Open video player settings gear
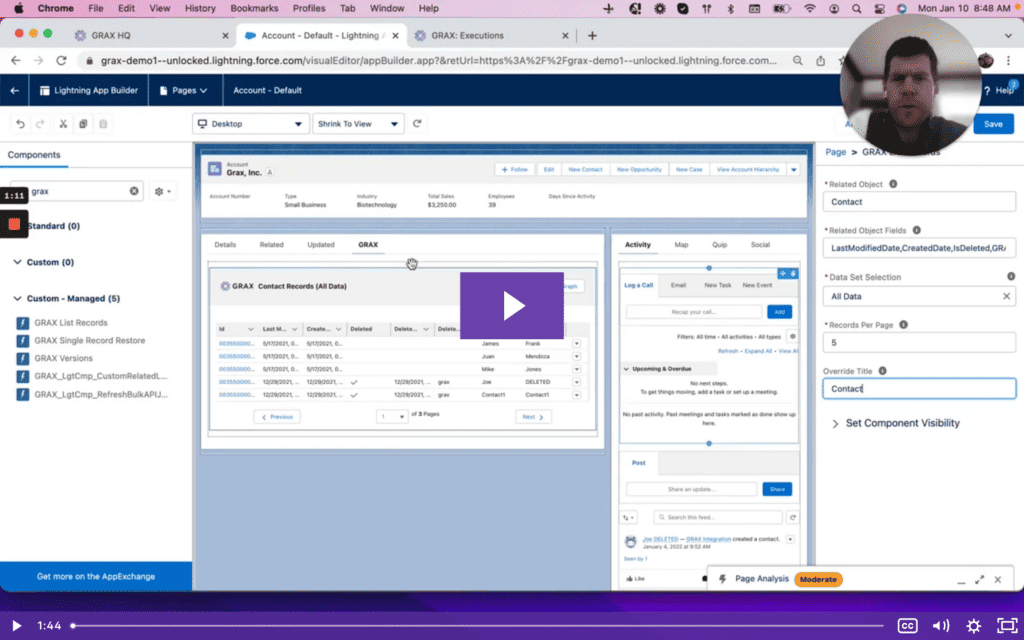Viewport: 1024px width, 640px height. pyautogui.click(x=973, y=625)
